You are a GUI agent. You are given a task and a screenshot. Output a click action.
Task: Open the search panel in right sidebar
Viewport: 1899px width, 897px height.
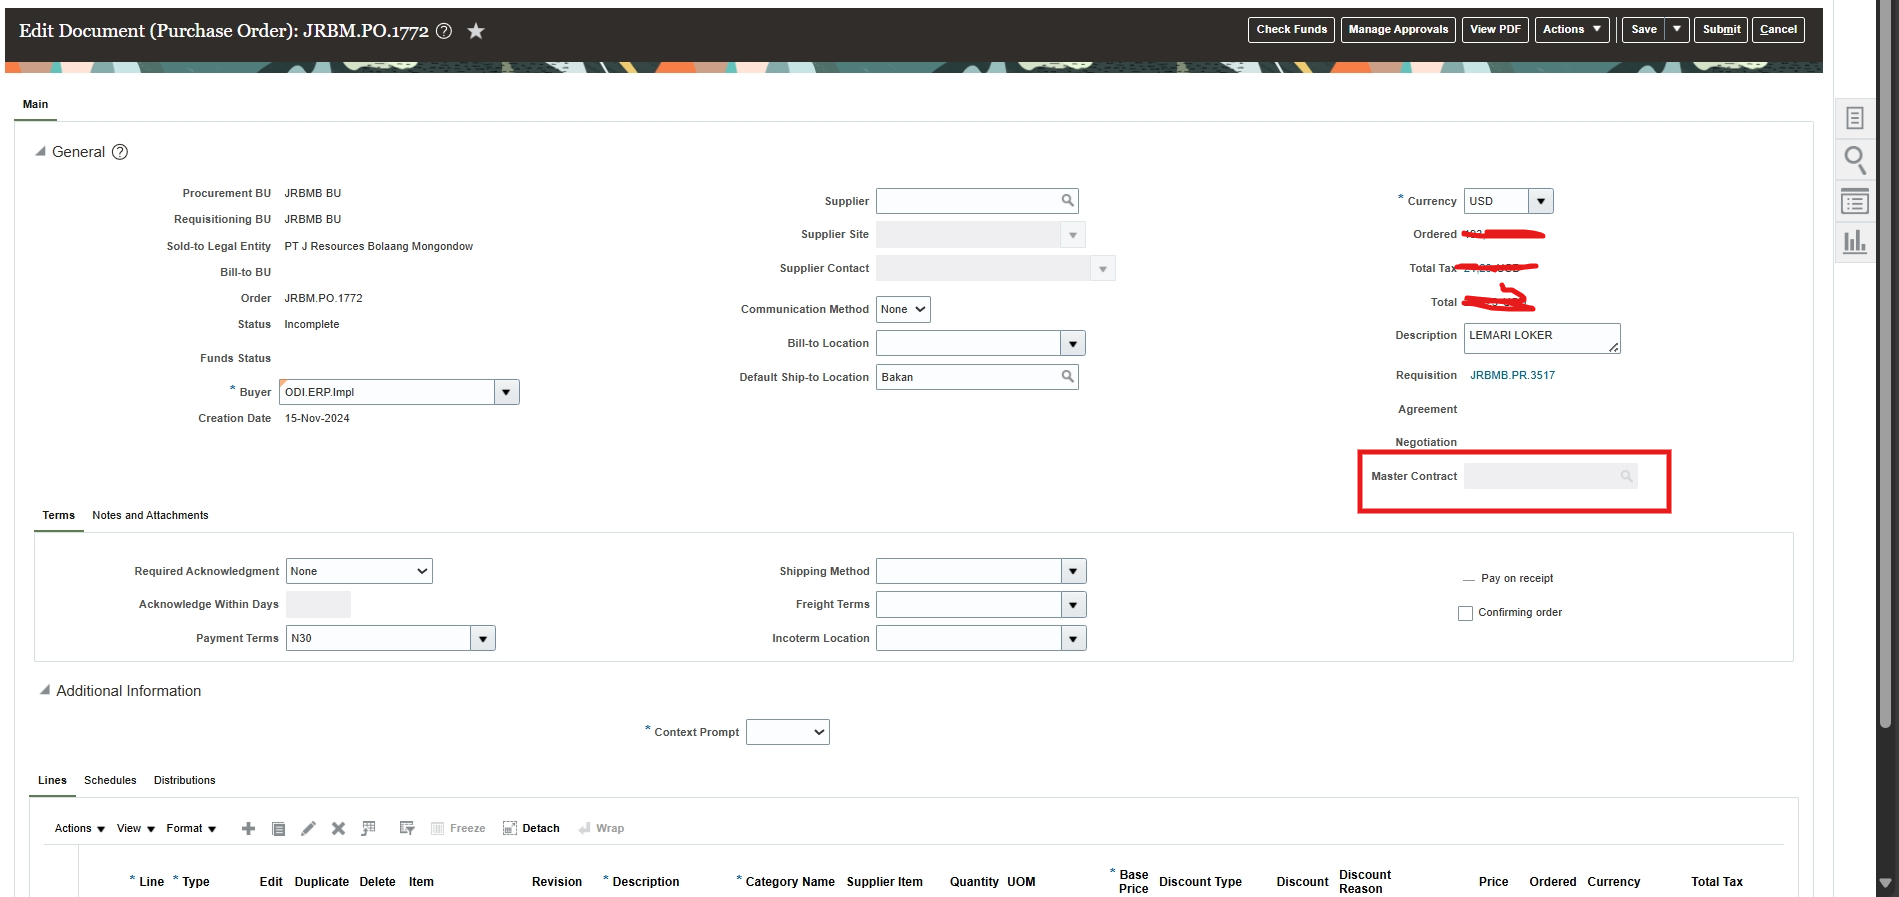(1855, 159)
